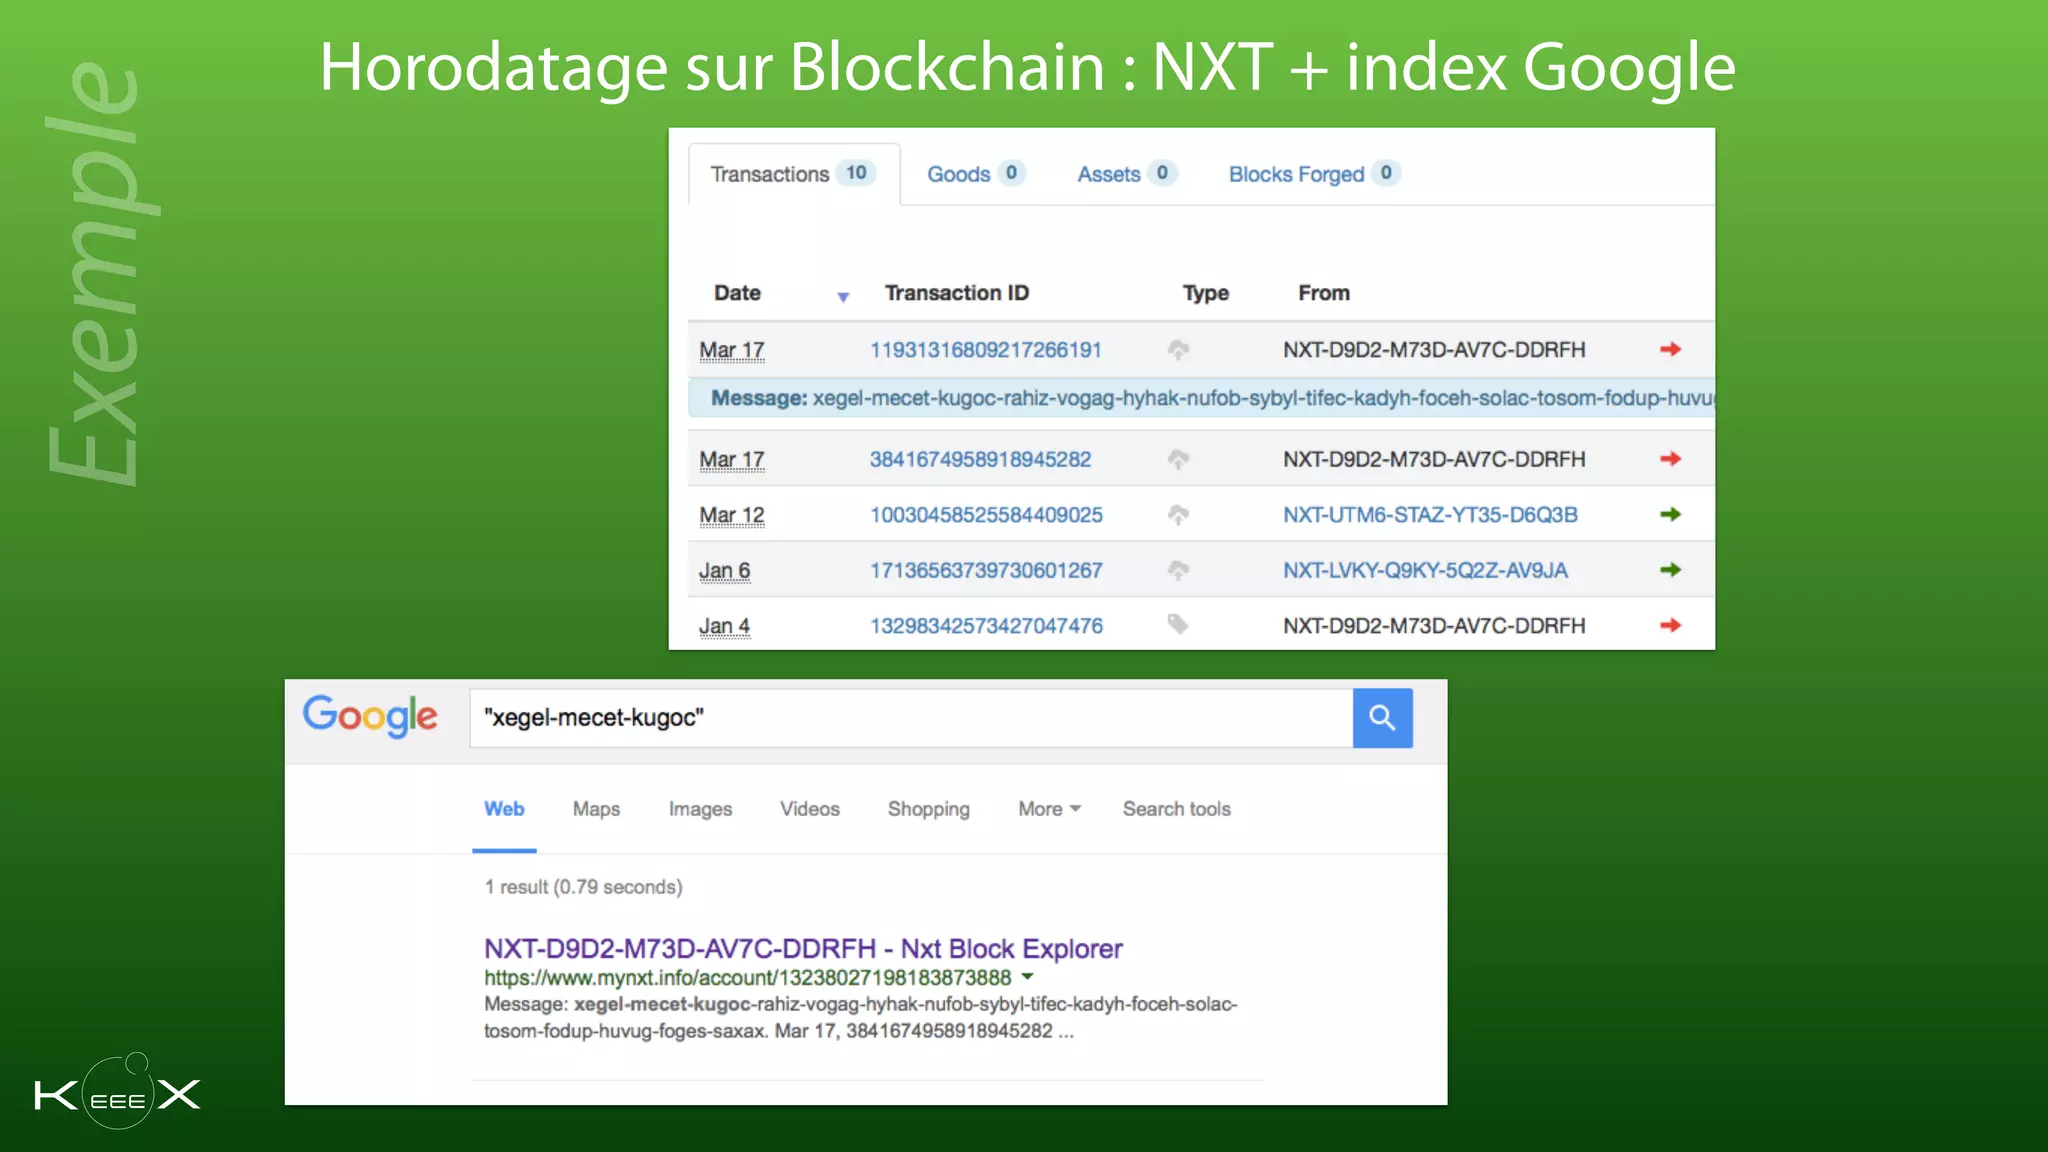Click the From column header

(x=1324, y=293)
